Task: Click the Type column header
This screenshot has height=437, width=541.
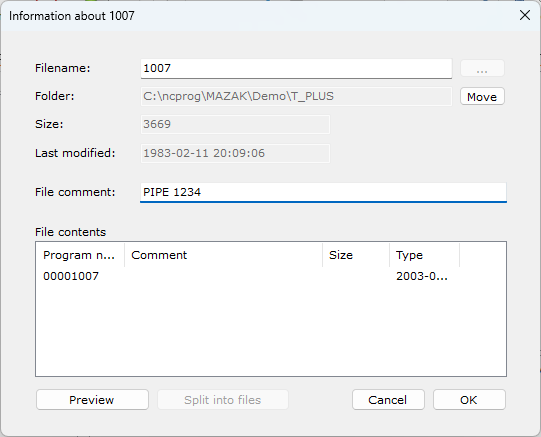Action: [x=424, y=255]
